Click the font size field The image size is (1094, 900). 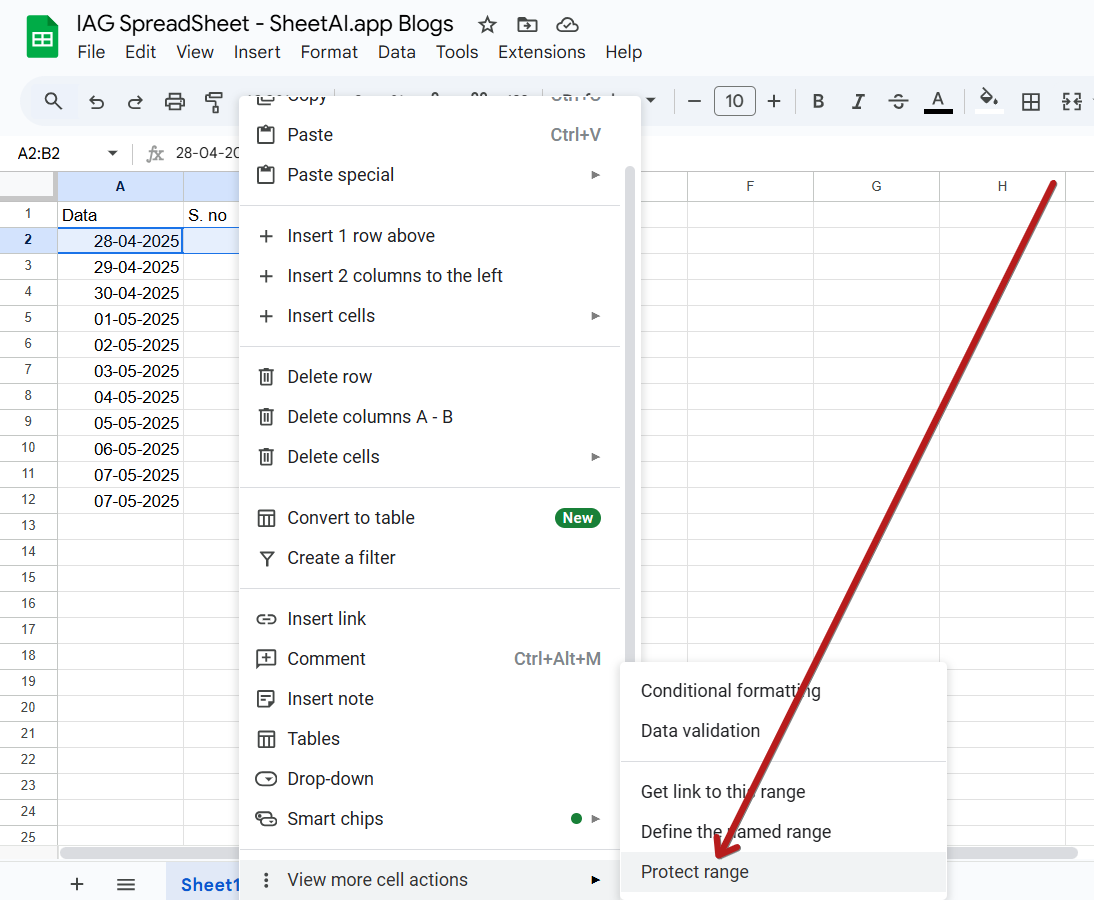pos(735,101)
